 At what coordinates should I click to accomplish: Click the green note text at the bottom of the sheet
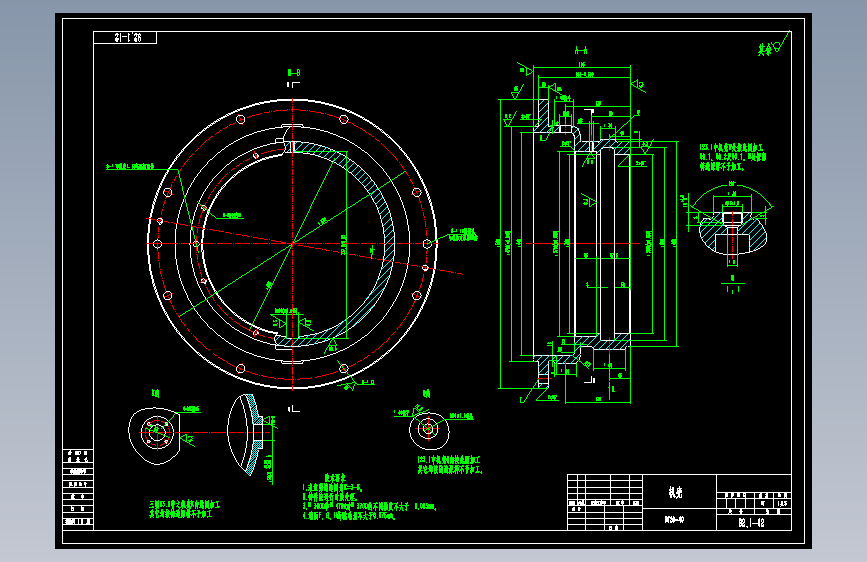(x=184, y=509)
